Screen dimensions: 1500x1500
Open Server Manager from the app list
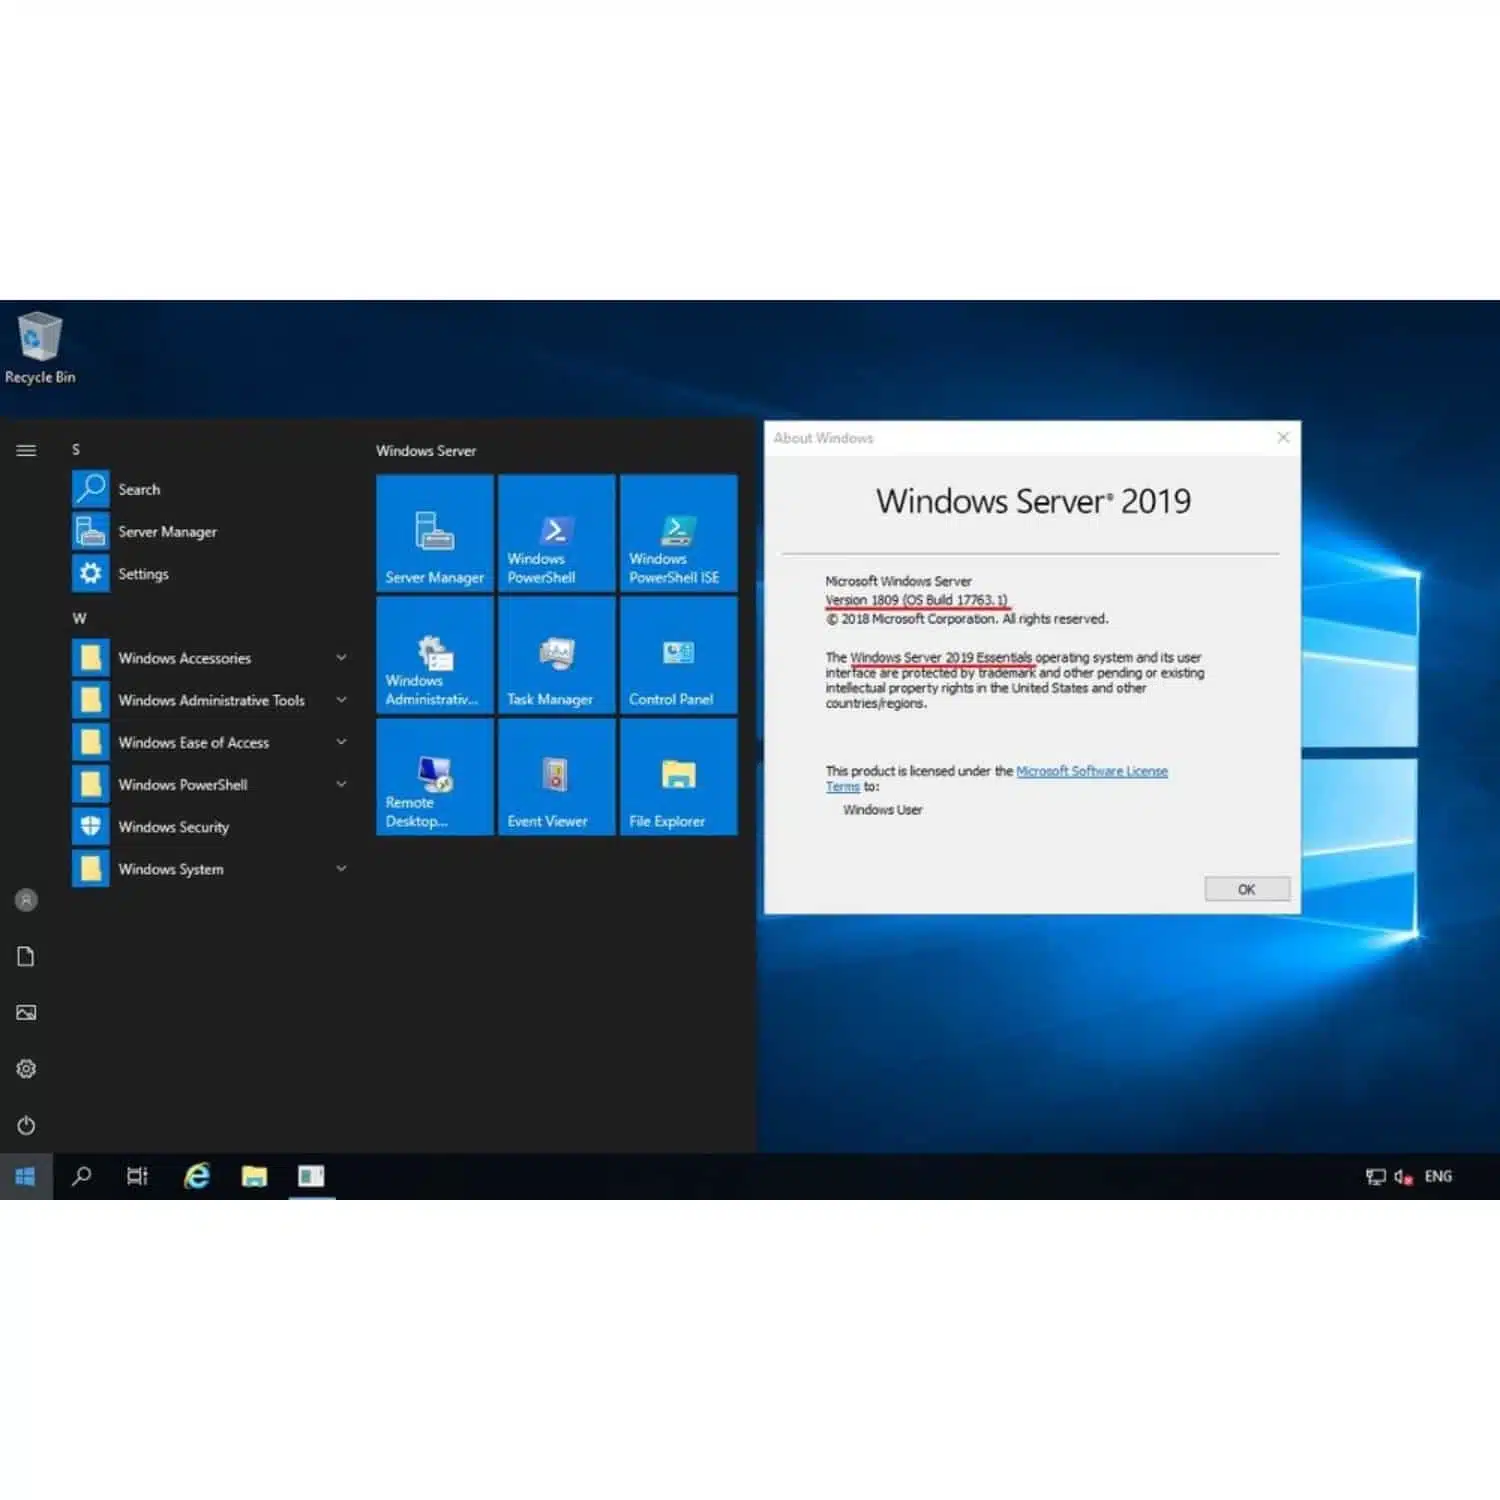coord(210,531)
